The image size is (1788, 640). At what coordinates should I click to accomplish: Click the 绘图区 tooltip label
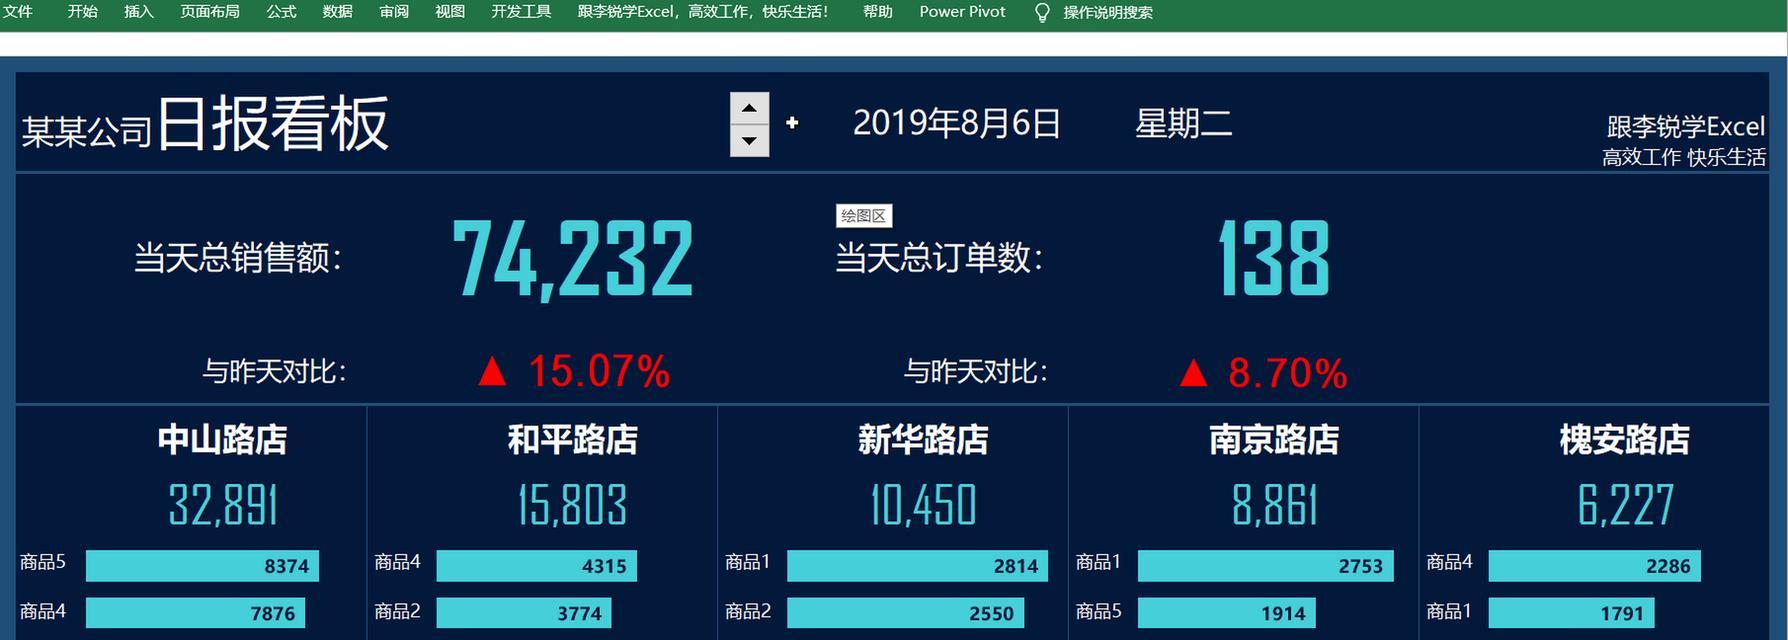(863, 216)
